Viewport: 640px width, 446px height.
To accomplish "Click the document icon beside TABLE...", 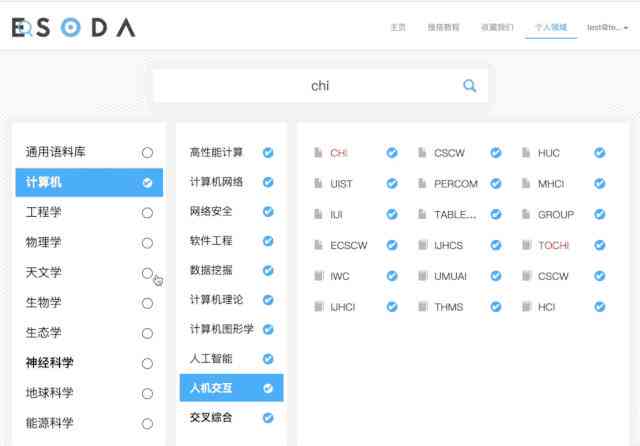I will tap(422, 214).
